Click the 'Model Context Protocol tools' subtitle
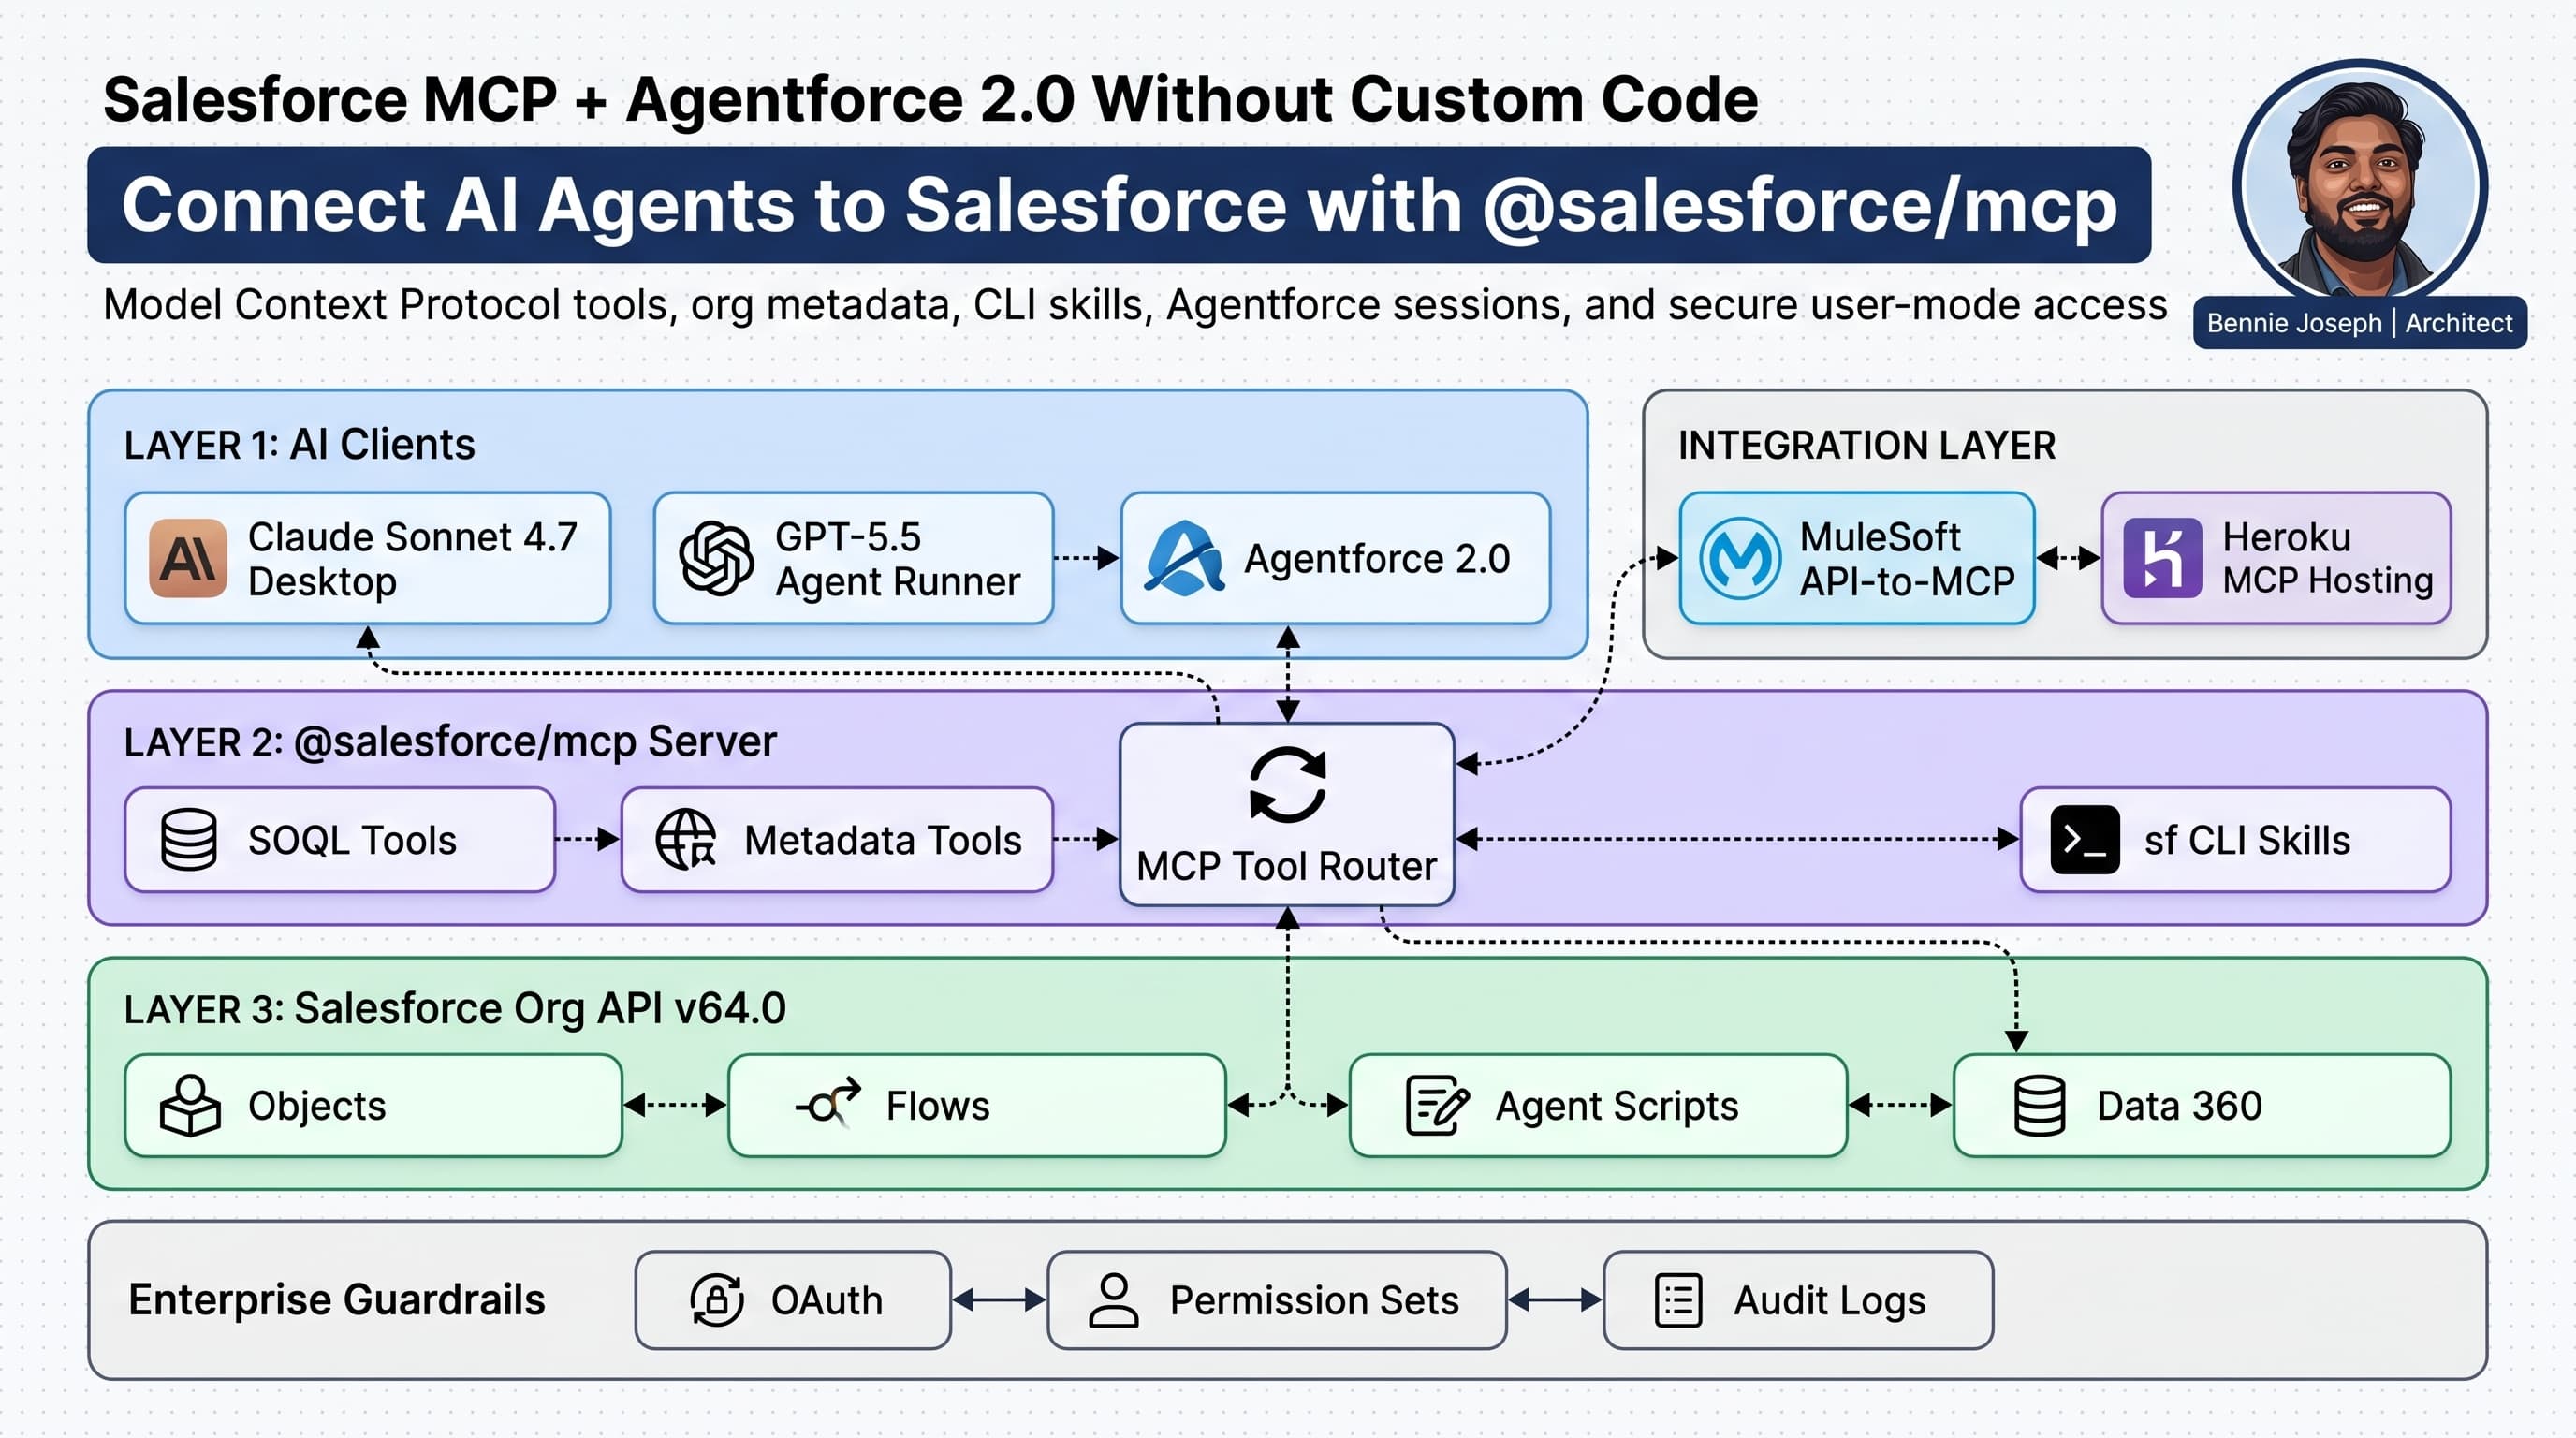Image resolution: width=2576 pixels, height=1438 pixels. click(x=1135, y=305)
